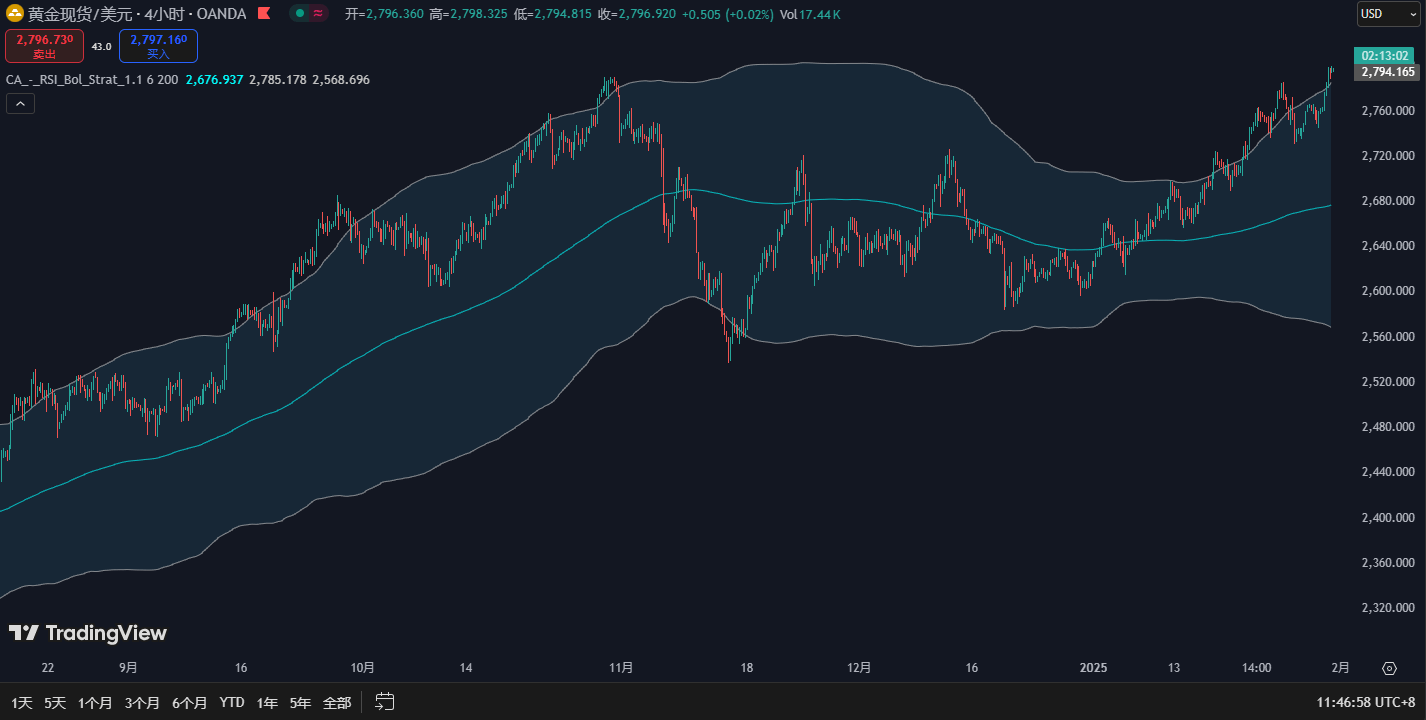Image resolution: width=1426 pixels, height=720 pixels.
Task: Click the gold symbol logo icon
Action: (x=15, y=14)
